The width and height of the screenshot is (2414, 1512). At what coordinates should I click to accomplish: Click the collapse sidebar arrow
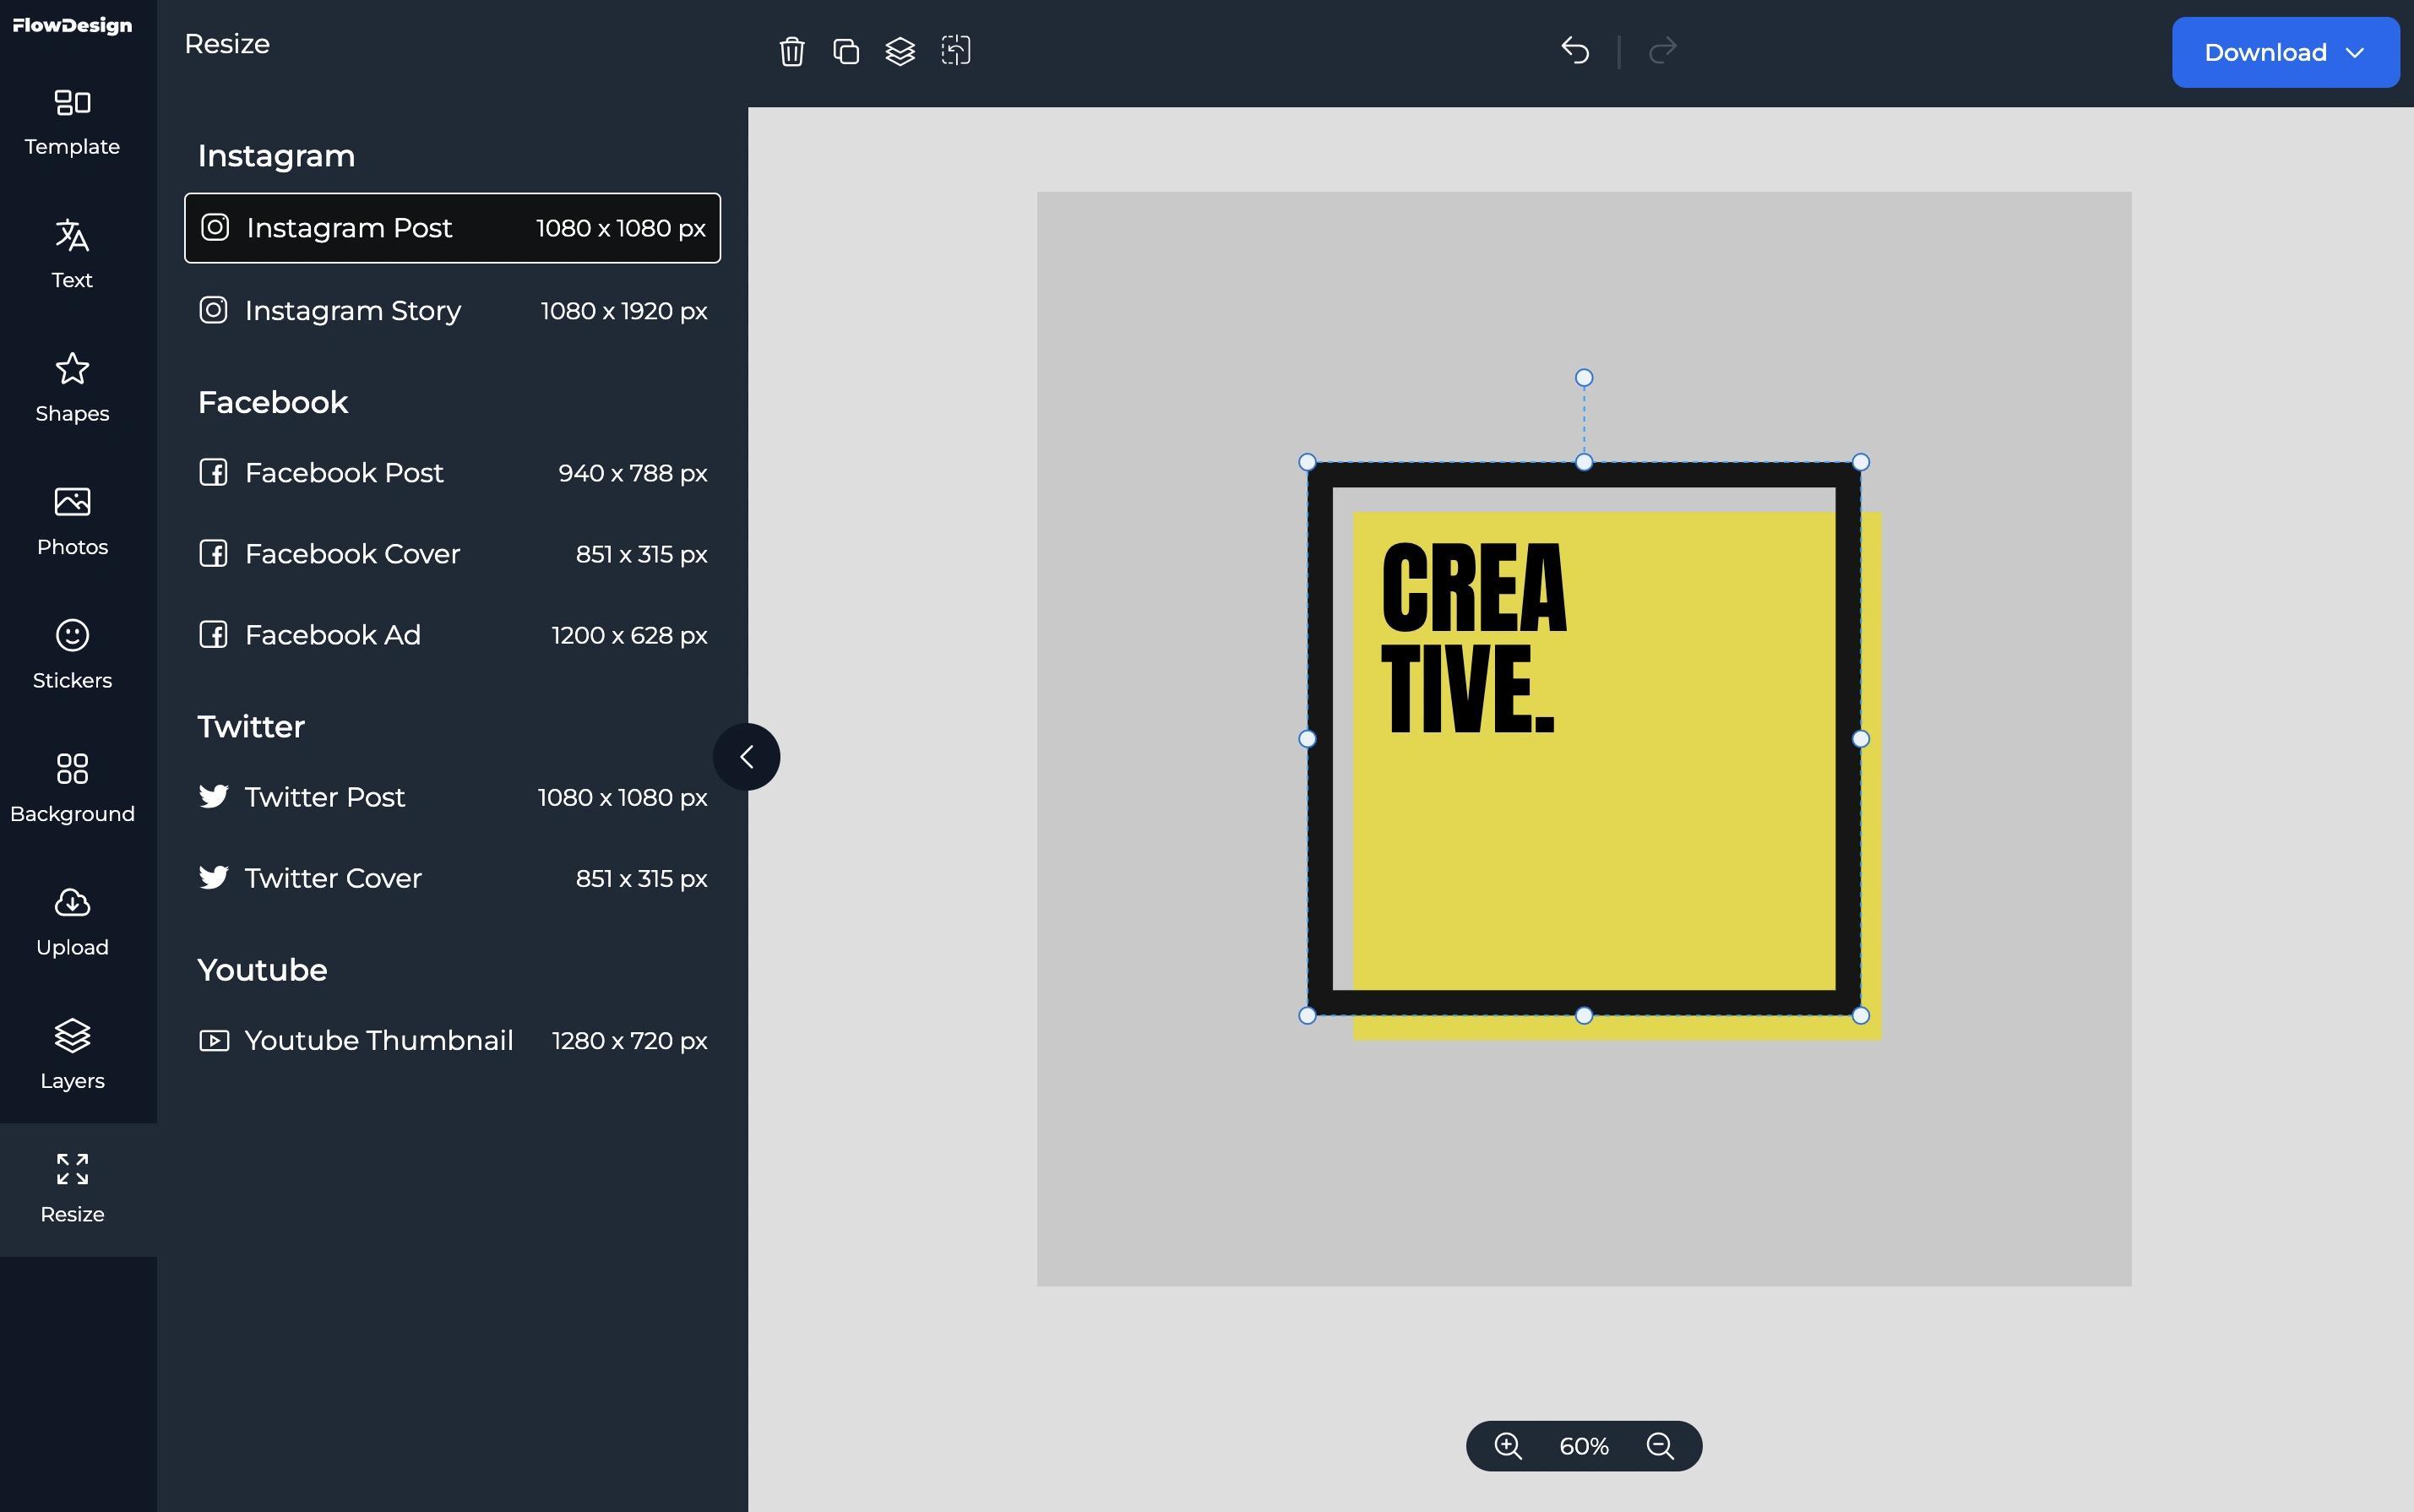[748, 756]
